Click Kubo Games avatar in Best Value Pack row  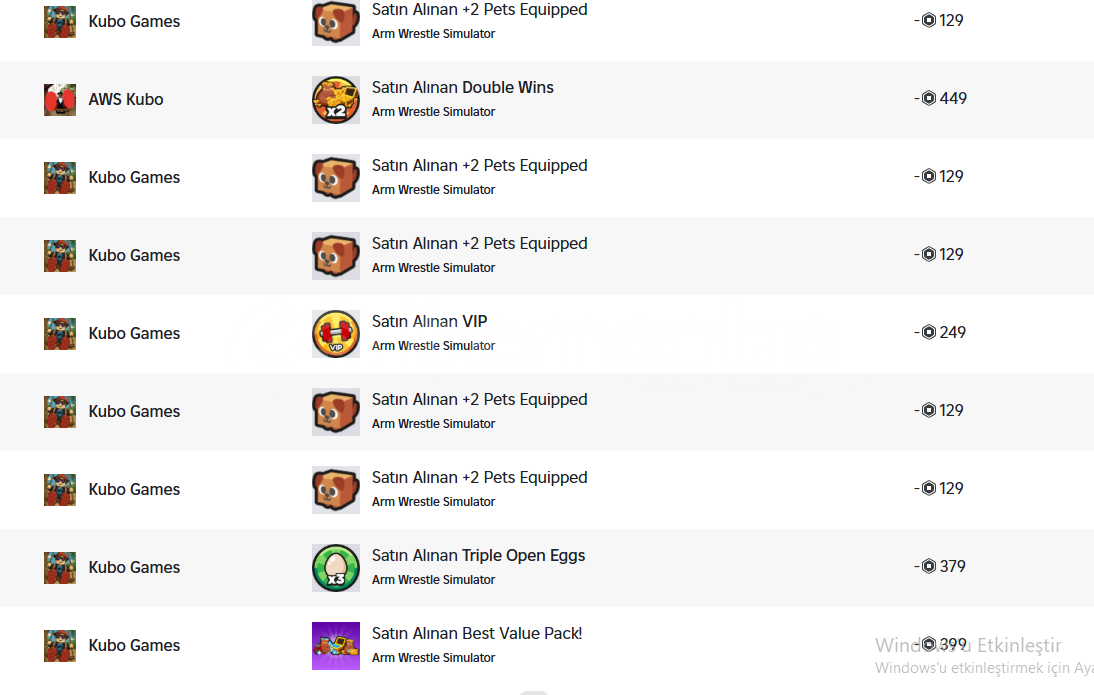pyautogui.click(x=60, y=645)
